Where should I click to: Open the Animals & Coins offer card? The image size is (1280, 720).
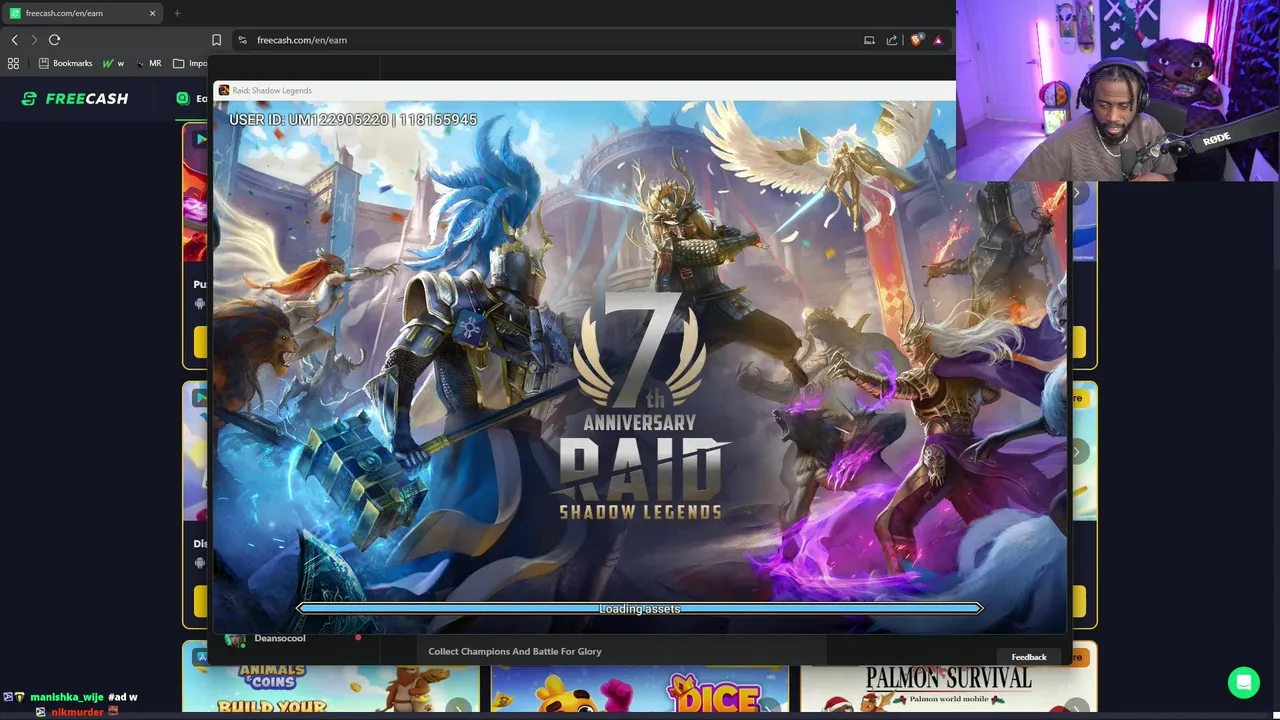(x=331, y=690)
